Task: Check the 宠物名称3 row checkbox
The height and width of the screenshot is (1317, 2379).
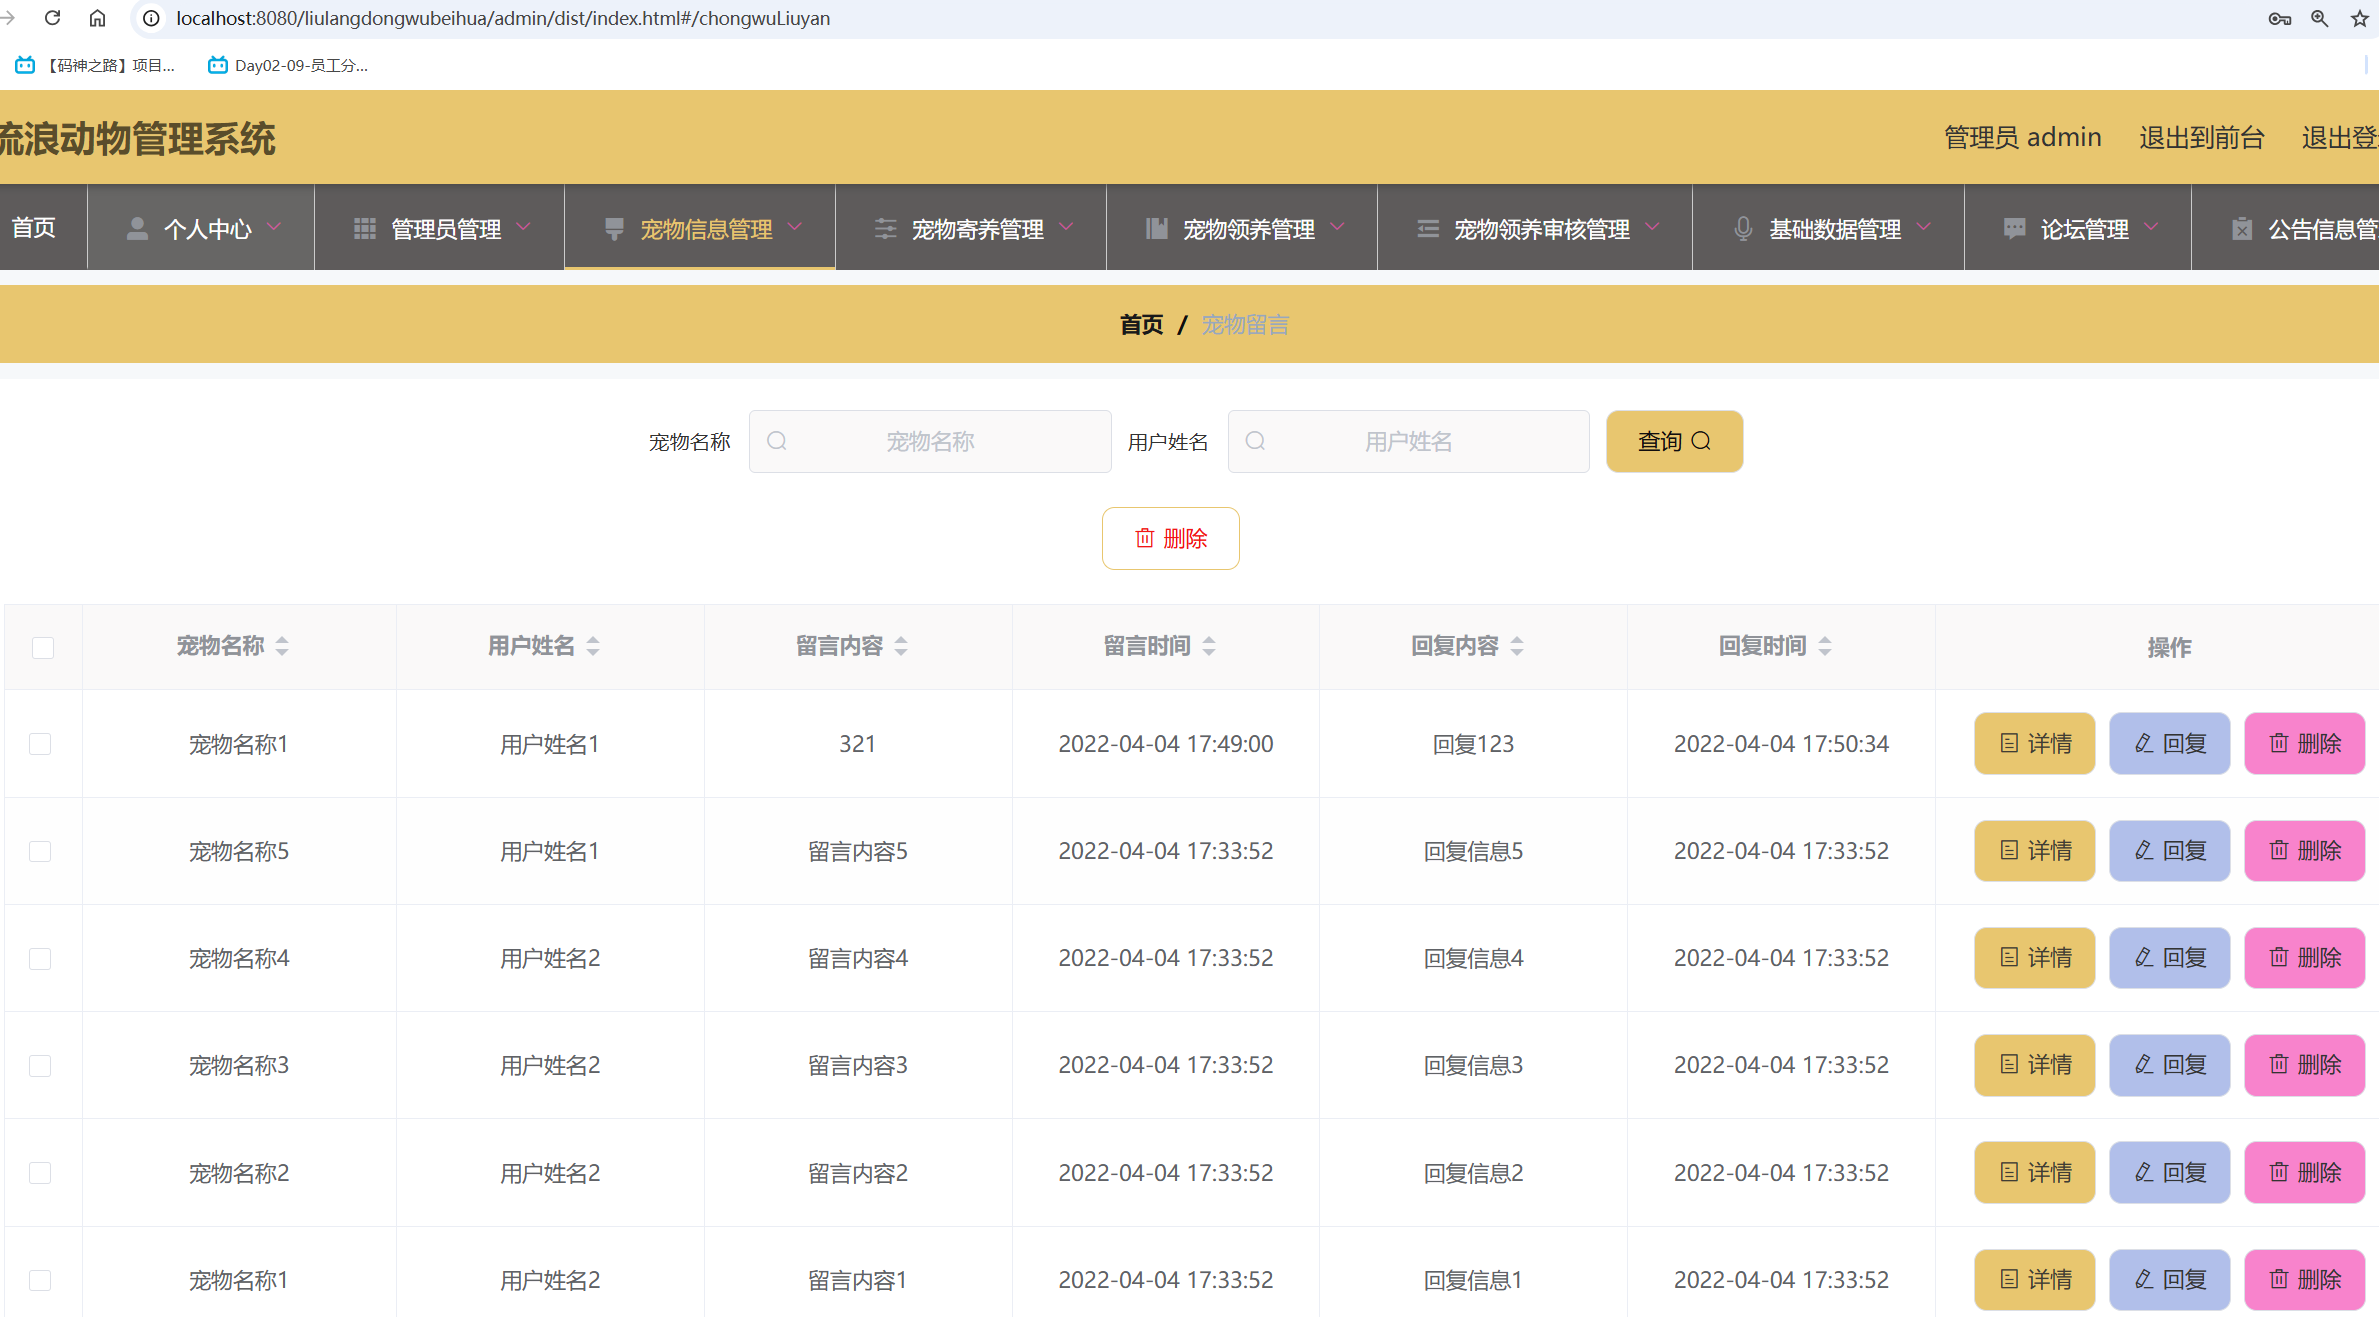Action: point(40,1065)
